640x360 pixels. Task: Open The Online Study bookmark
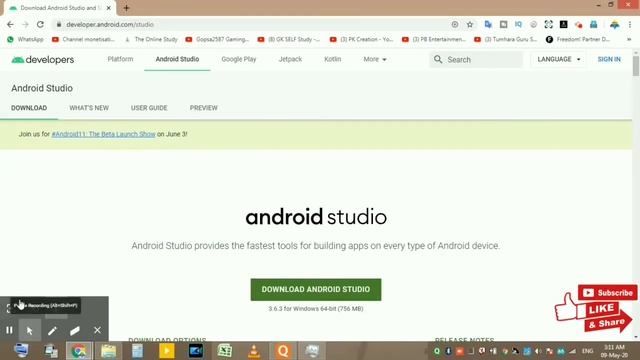point(151,39)
